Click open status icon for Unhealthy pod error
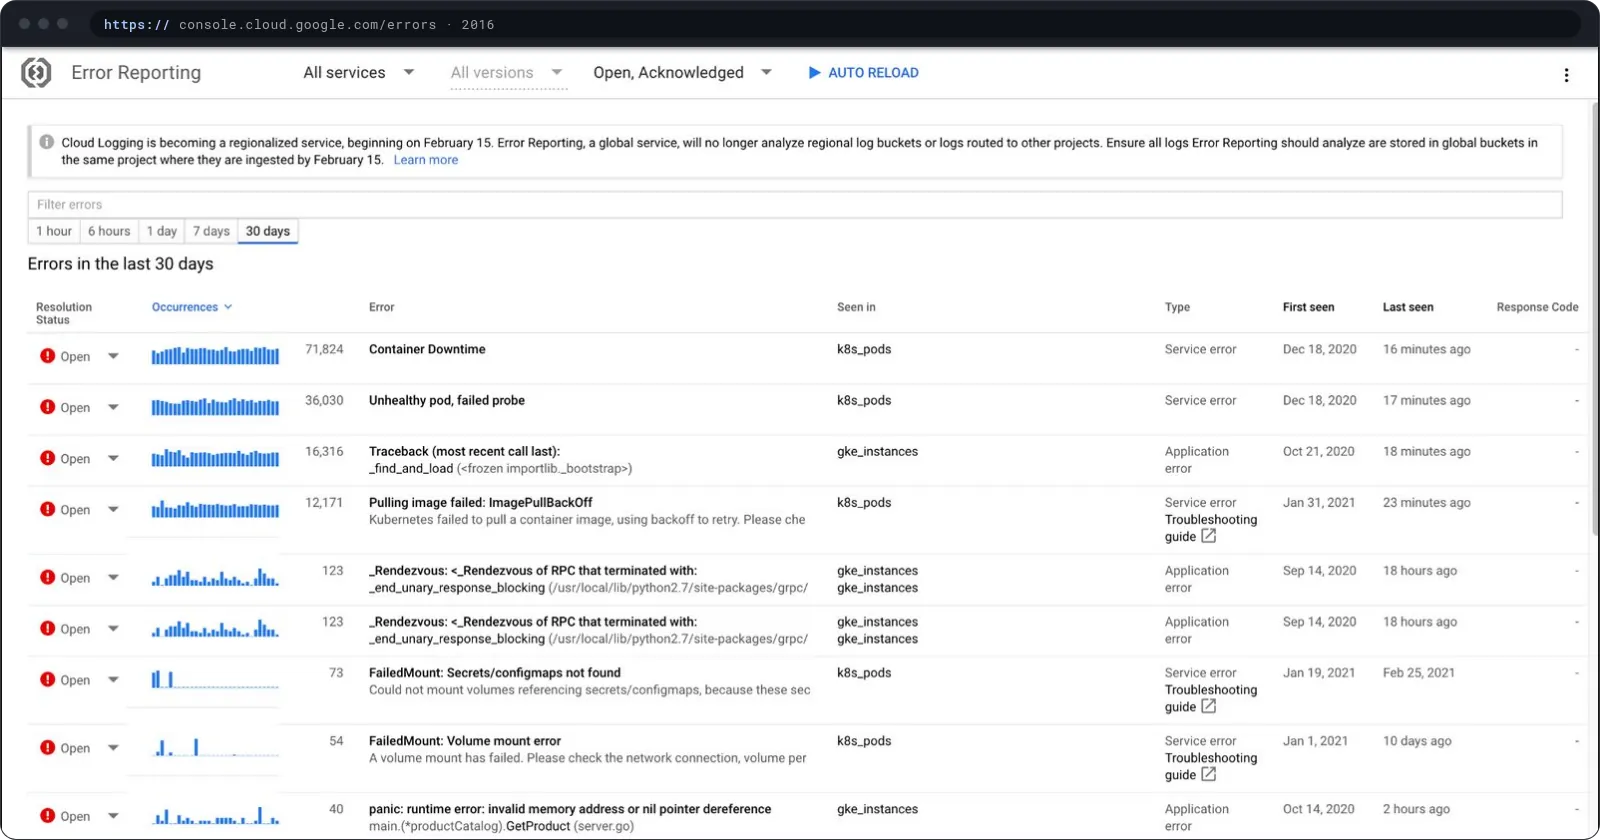The image size is (1600, 840). pos(47,407)
